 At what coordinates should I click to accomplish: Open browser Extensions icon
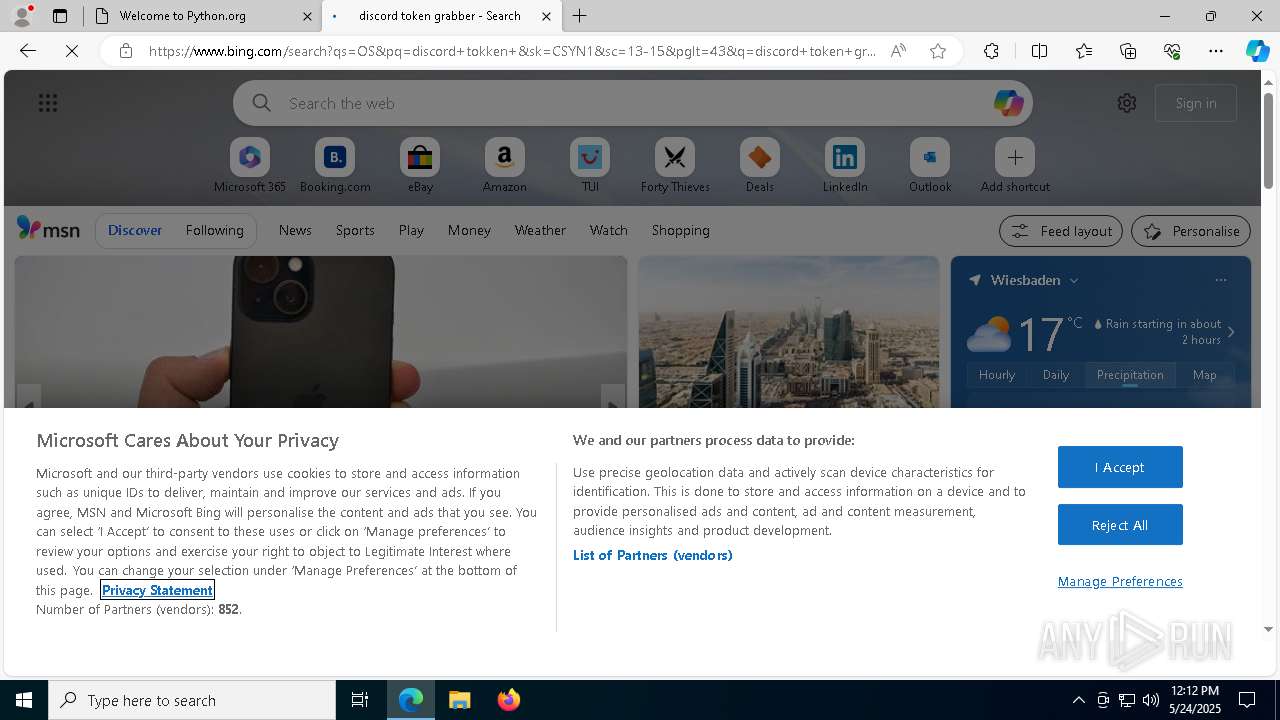click(x=991, y=51)
